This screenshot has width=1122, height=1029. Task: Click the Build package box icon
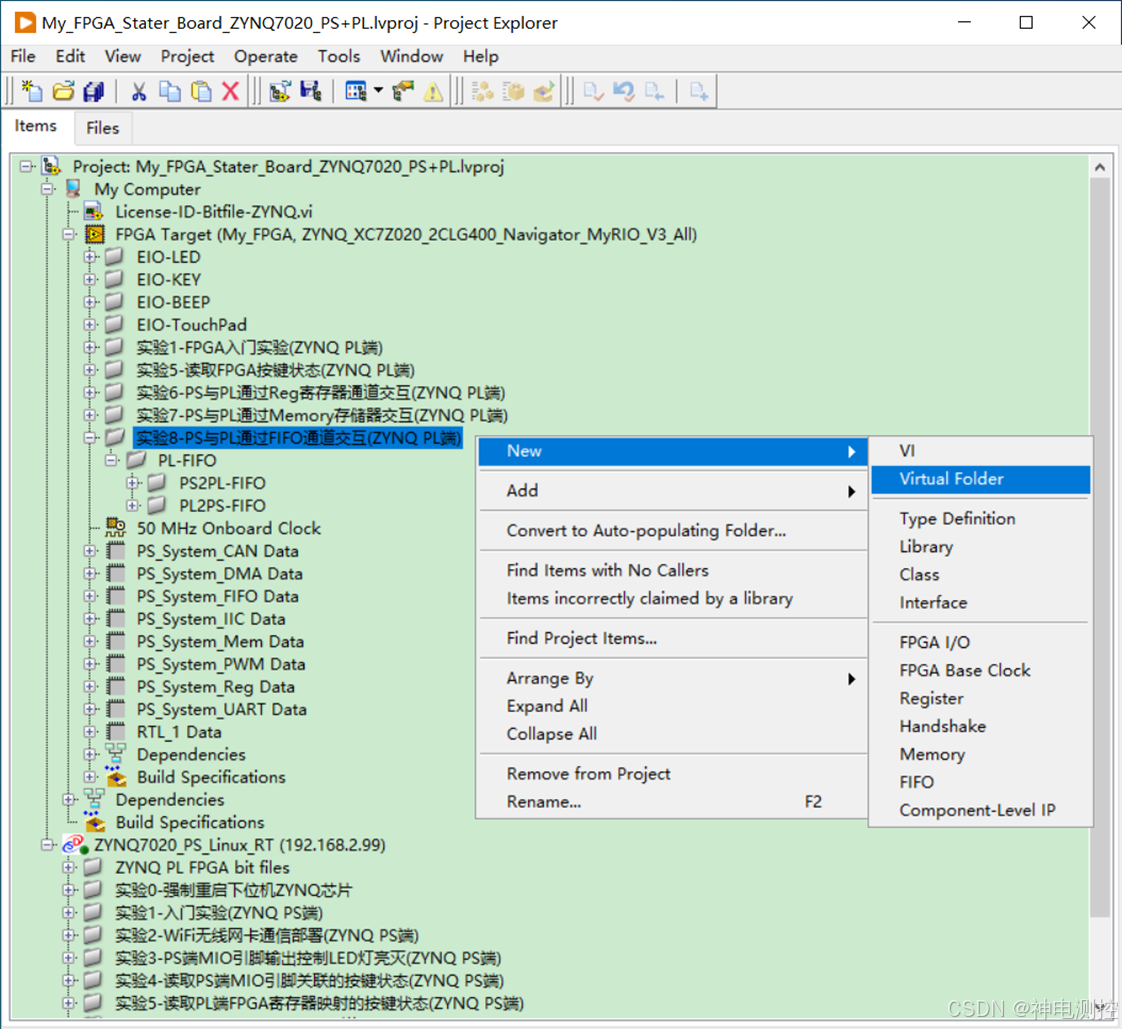click(513, 91)
